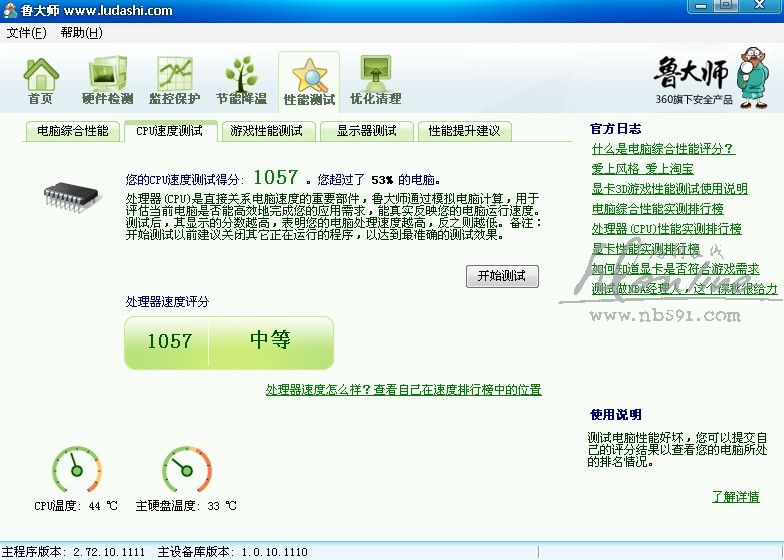Click the 了解详情 link
This screenshot has width=784, height=560.
coord(735,497)
